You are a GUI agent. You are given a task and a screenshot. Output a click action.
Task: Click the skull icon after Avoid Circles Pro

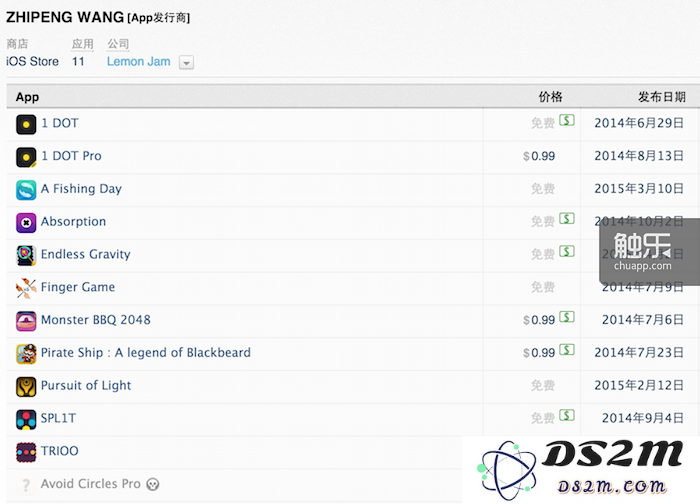point(153,484)
